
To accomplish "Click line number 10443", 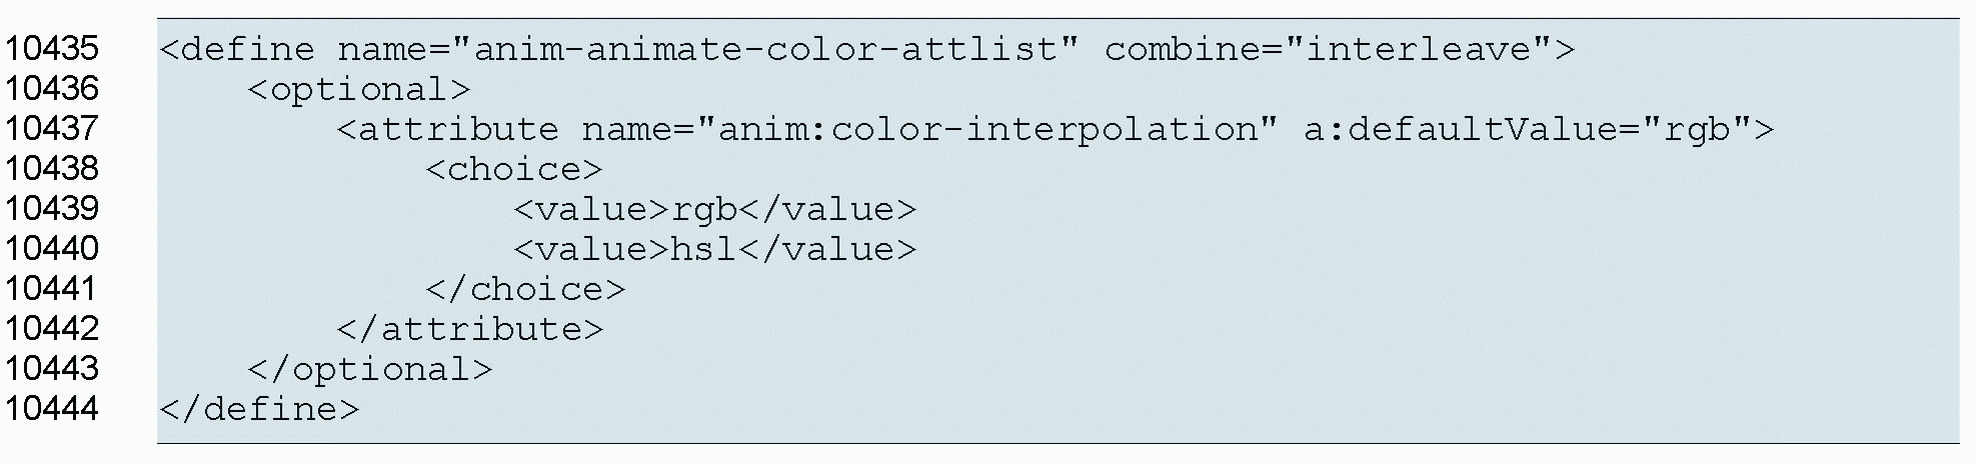I will [52, 368].
